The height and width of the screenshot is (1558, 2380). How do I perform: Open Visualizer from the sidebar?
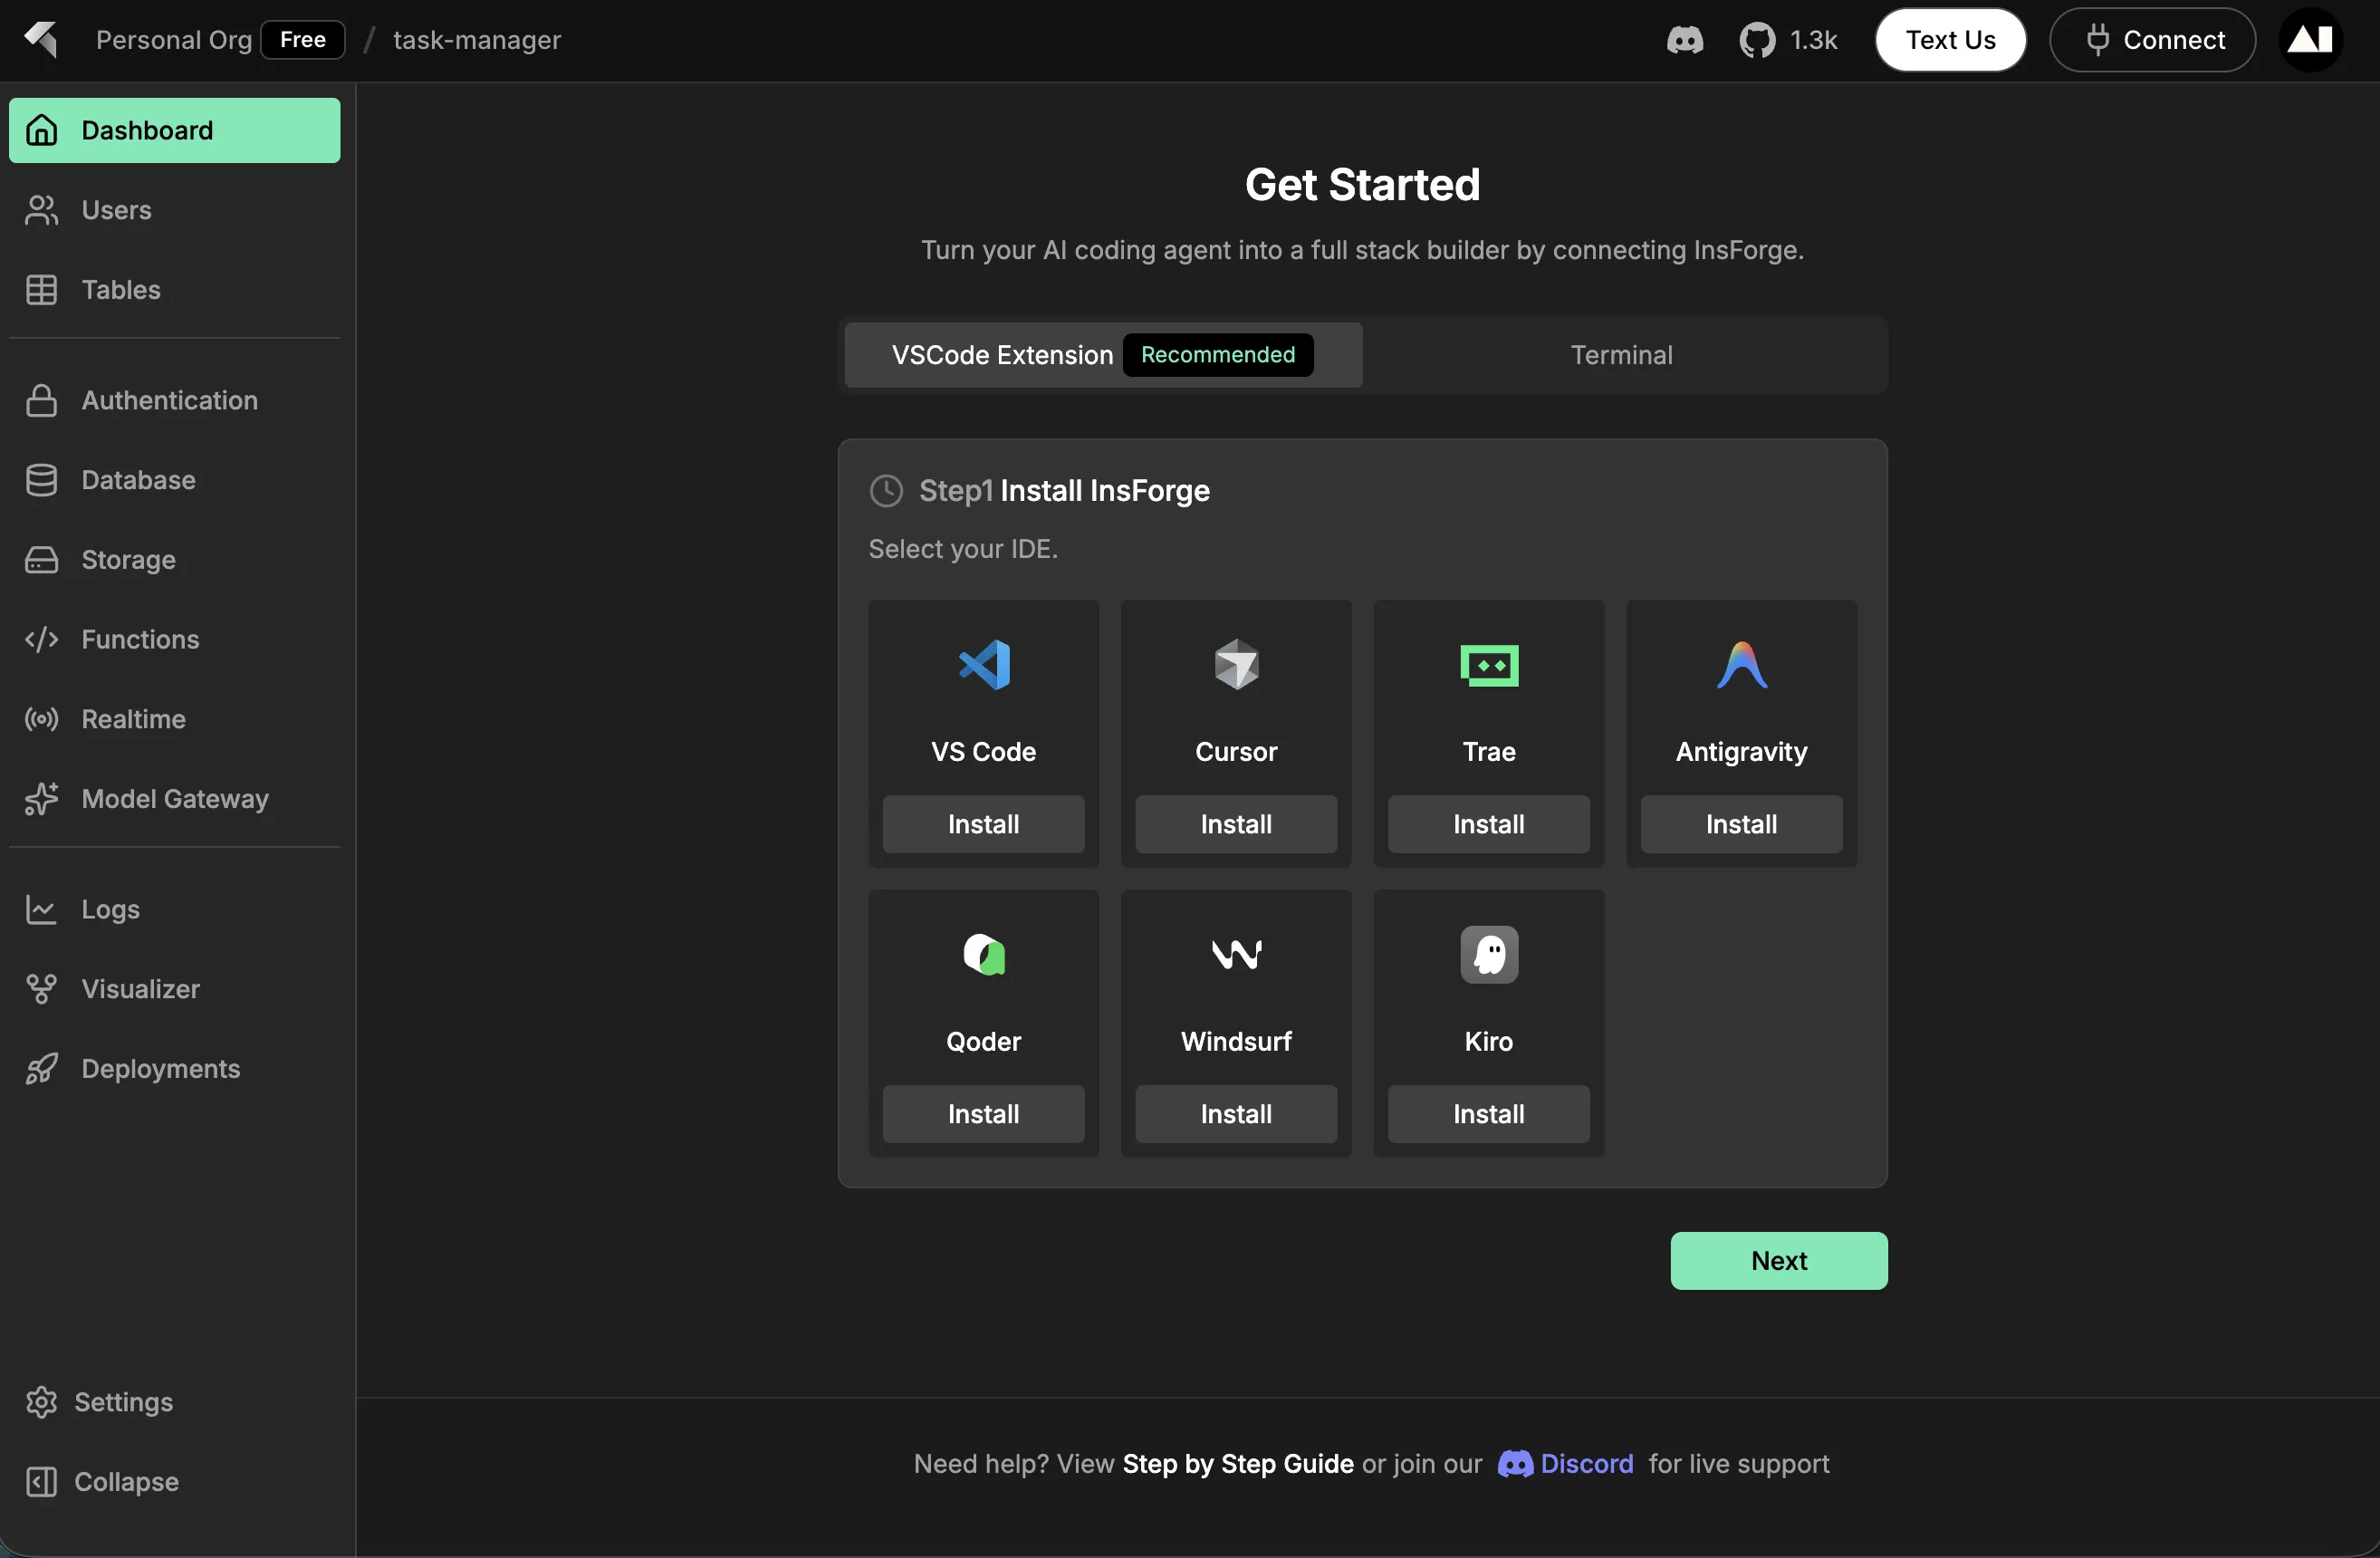pyautogui.click(x=175, y=989)
